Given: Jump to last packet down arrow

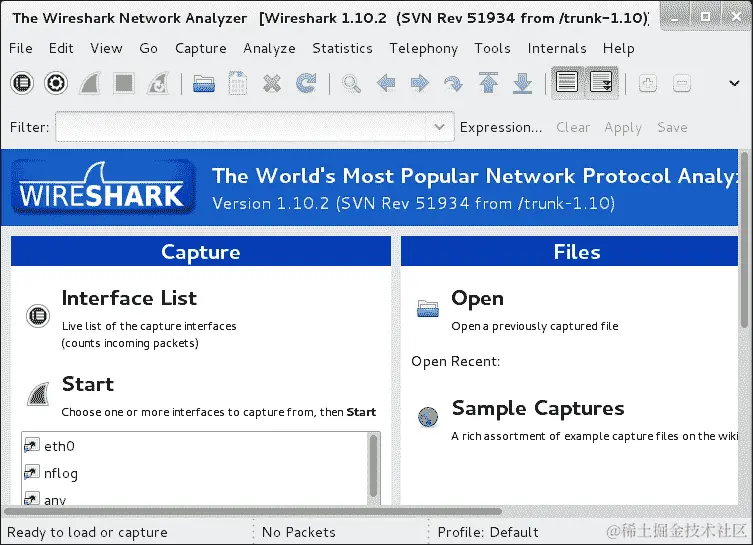Looking at the screenshot, I should (522, 83).
